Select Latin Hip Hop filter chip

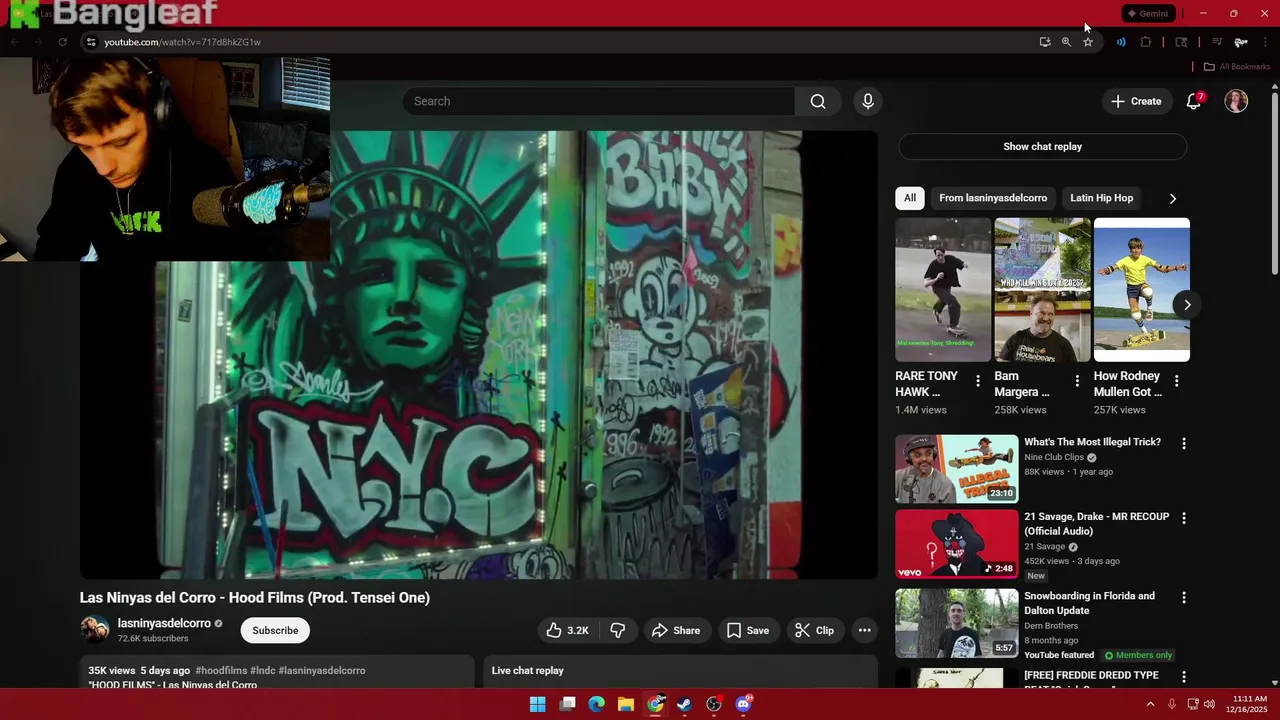(x=1102, y=198)
